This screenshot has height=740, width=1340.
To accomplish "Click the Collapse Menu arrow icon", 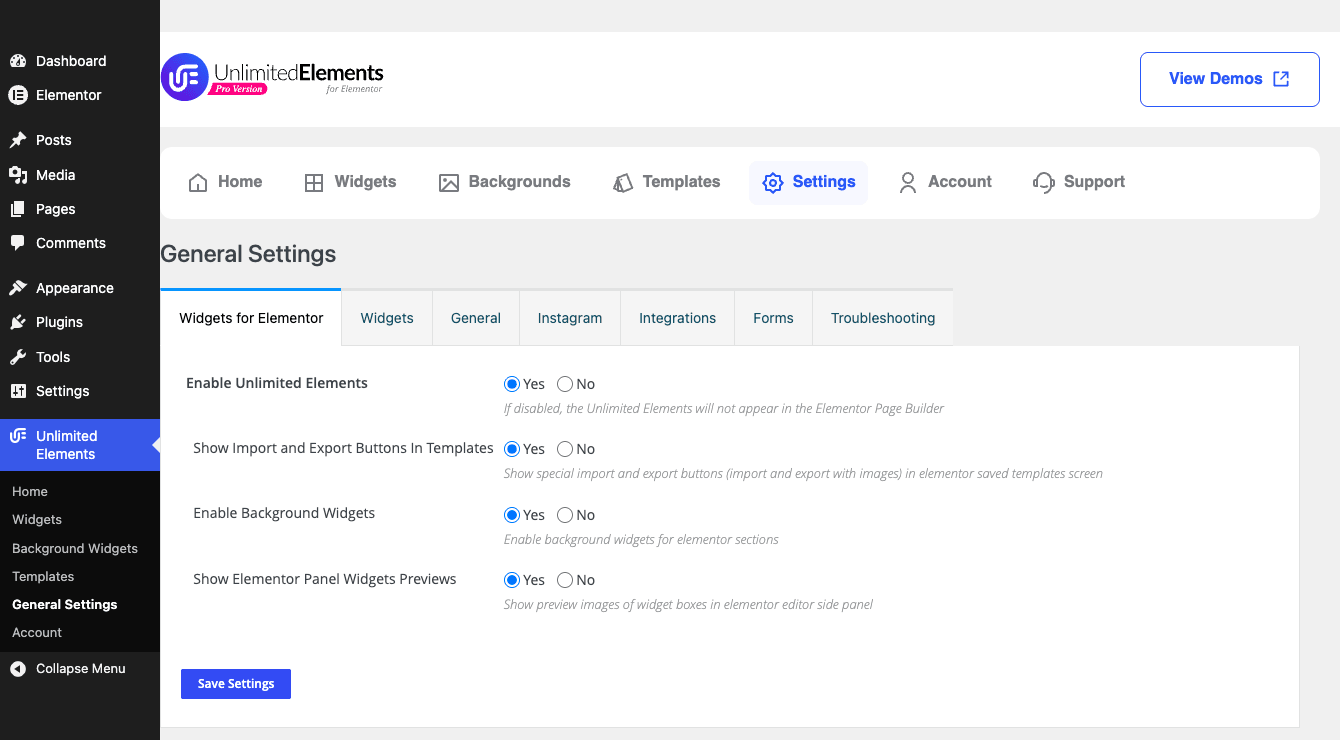I will click(18, 668).
